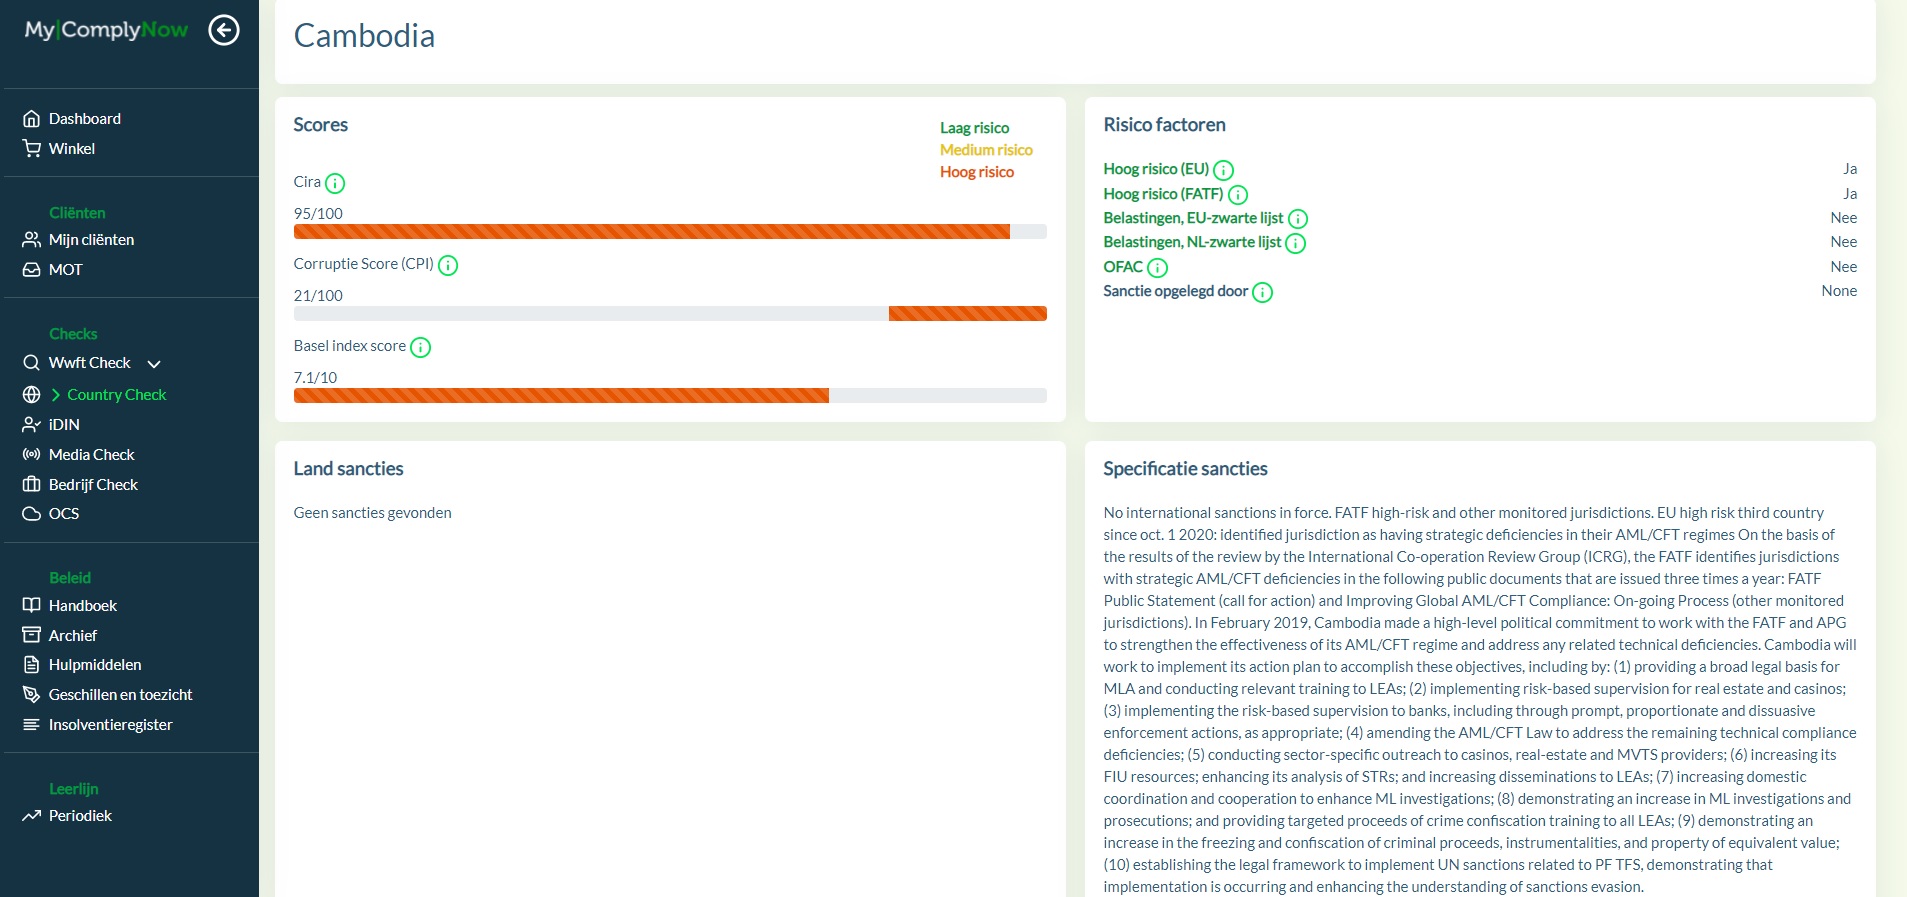Viewport: 1907px width, 897px height.
Task: Click info icon beside Corruptie Score (CPI)
Action: tap(448, 265)
